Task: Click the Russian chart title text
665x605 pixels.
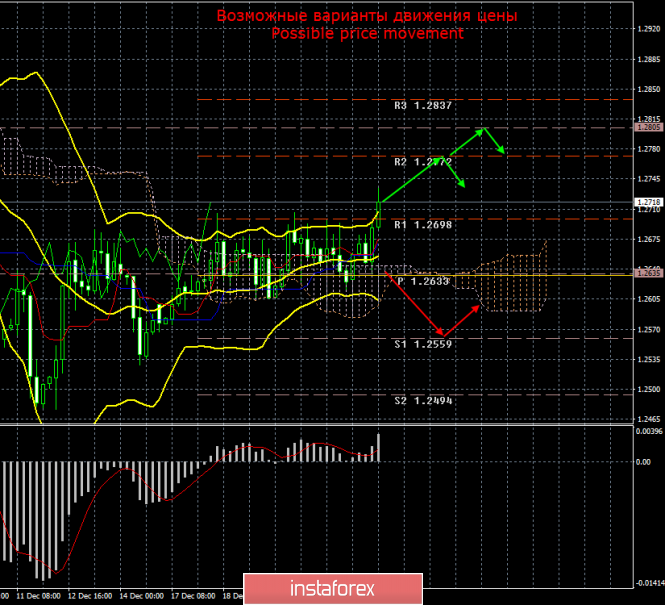Action: point(368,17)
